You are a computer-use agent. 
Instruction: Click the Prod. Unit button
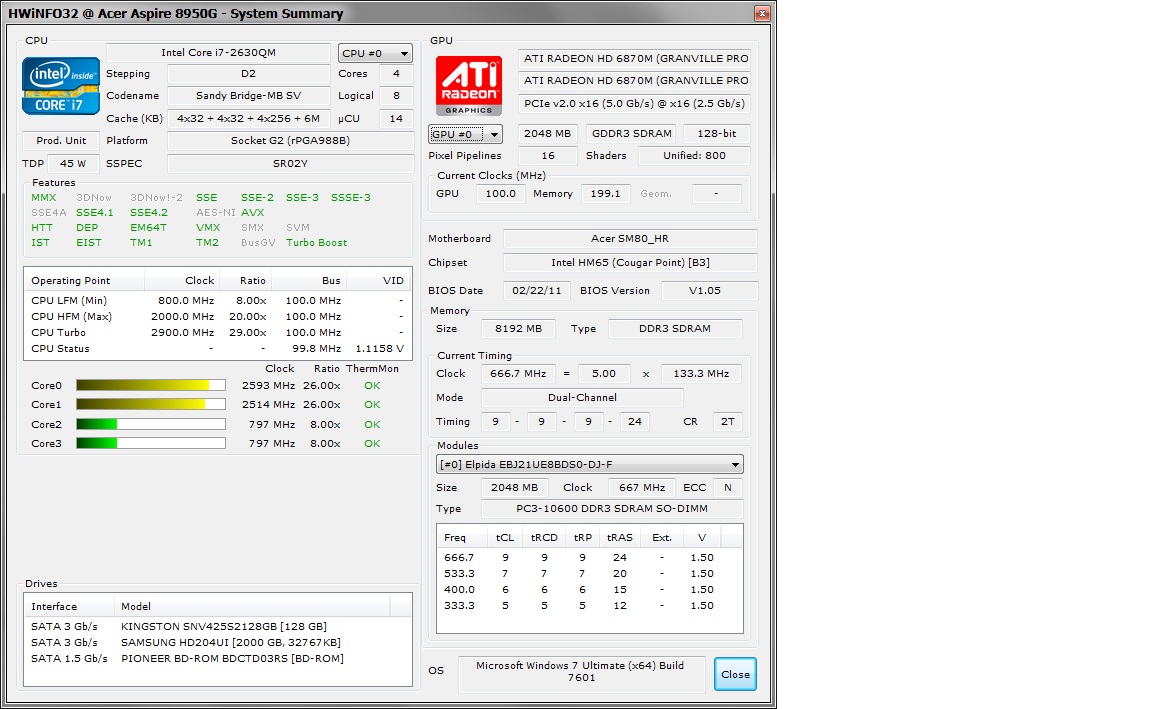61,140
